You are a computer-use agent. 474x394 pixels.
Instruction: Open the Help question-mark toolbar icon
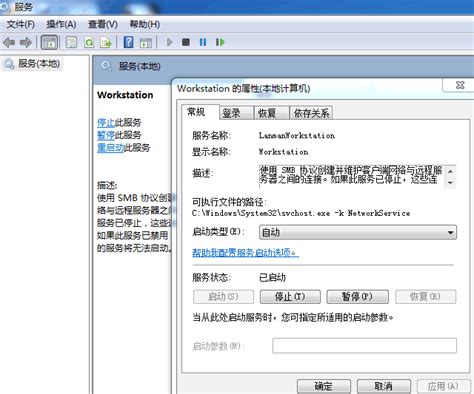pyautogui.click(x=128, y=42)
